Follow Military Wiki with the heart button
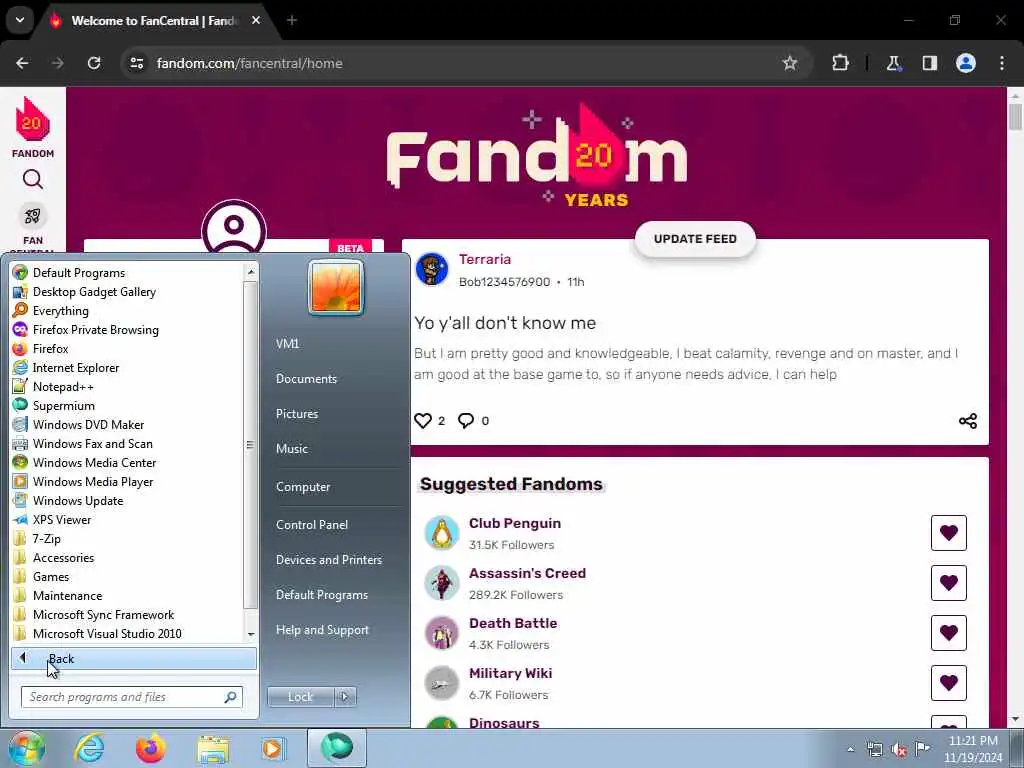This screenshot has height=768, width=1024. tap(948, 682)
